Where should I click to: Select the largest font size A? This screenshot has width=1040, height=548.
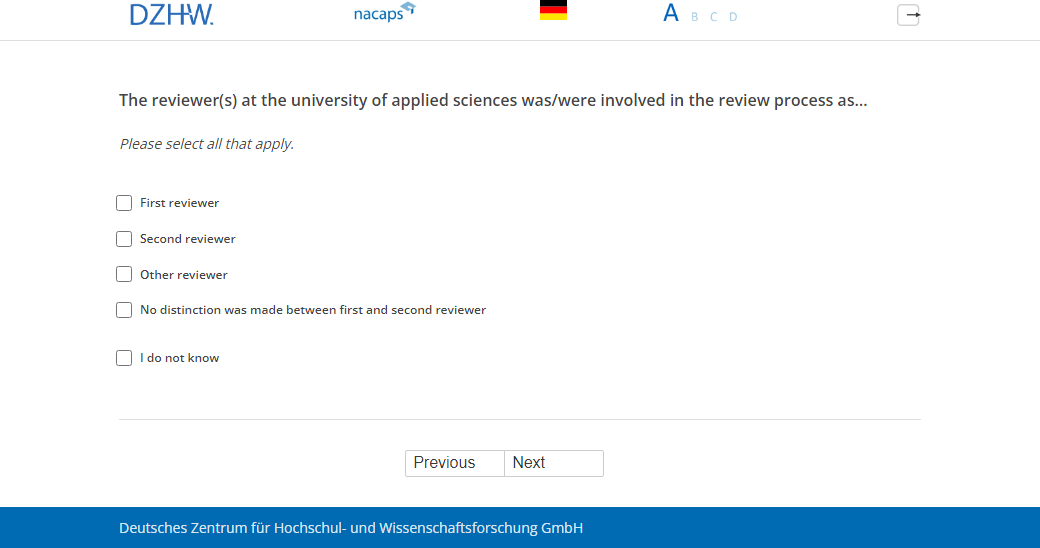coord(671,14)
